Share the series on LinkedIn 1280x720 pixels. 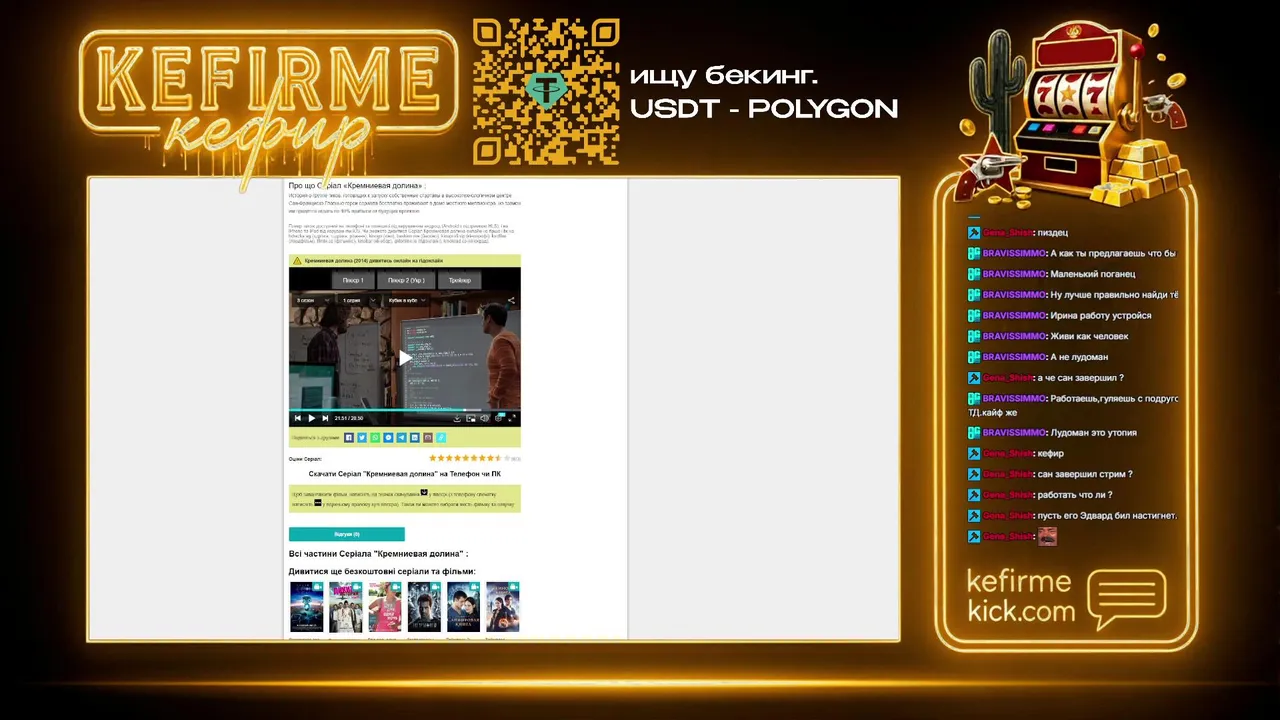415,438
